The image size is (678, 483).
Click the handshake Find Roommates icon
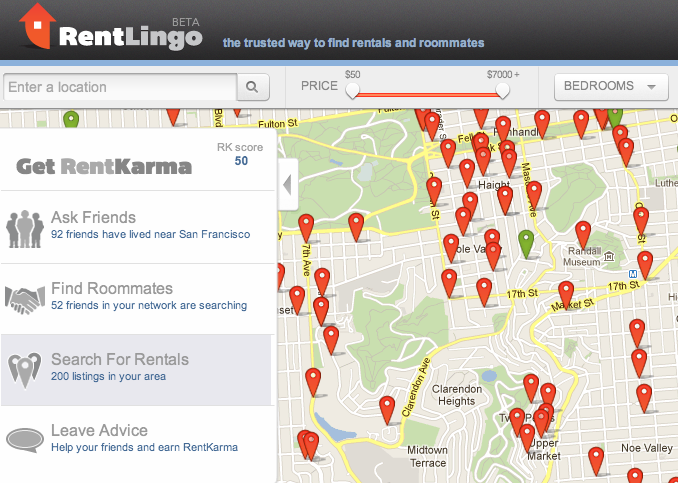(x=25, y=300)
